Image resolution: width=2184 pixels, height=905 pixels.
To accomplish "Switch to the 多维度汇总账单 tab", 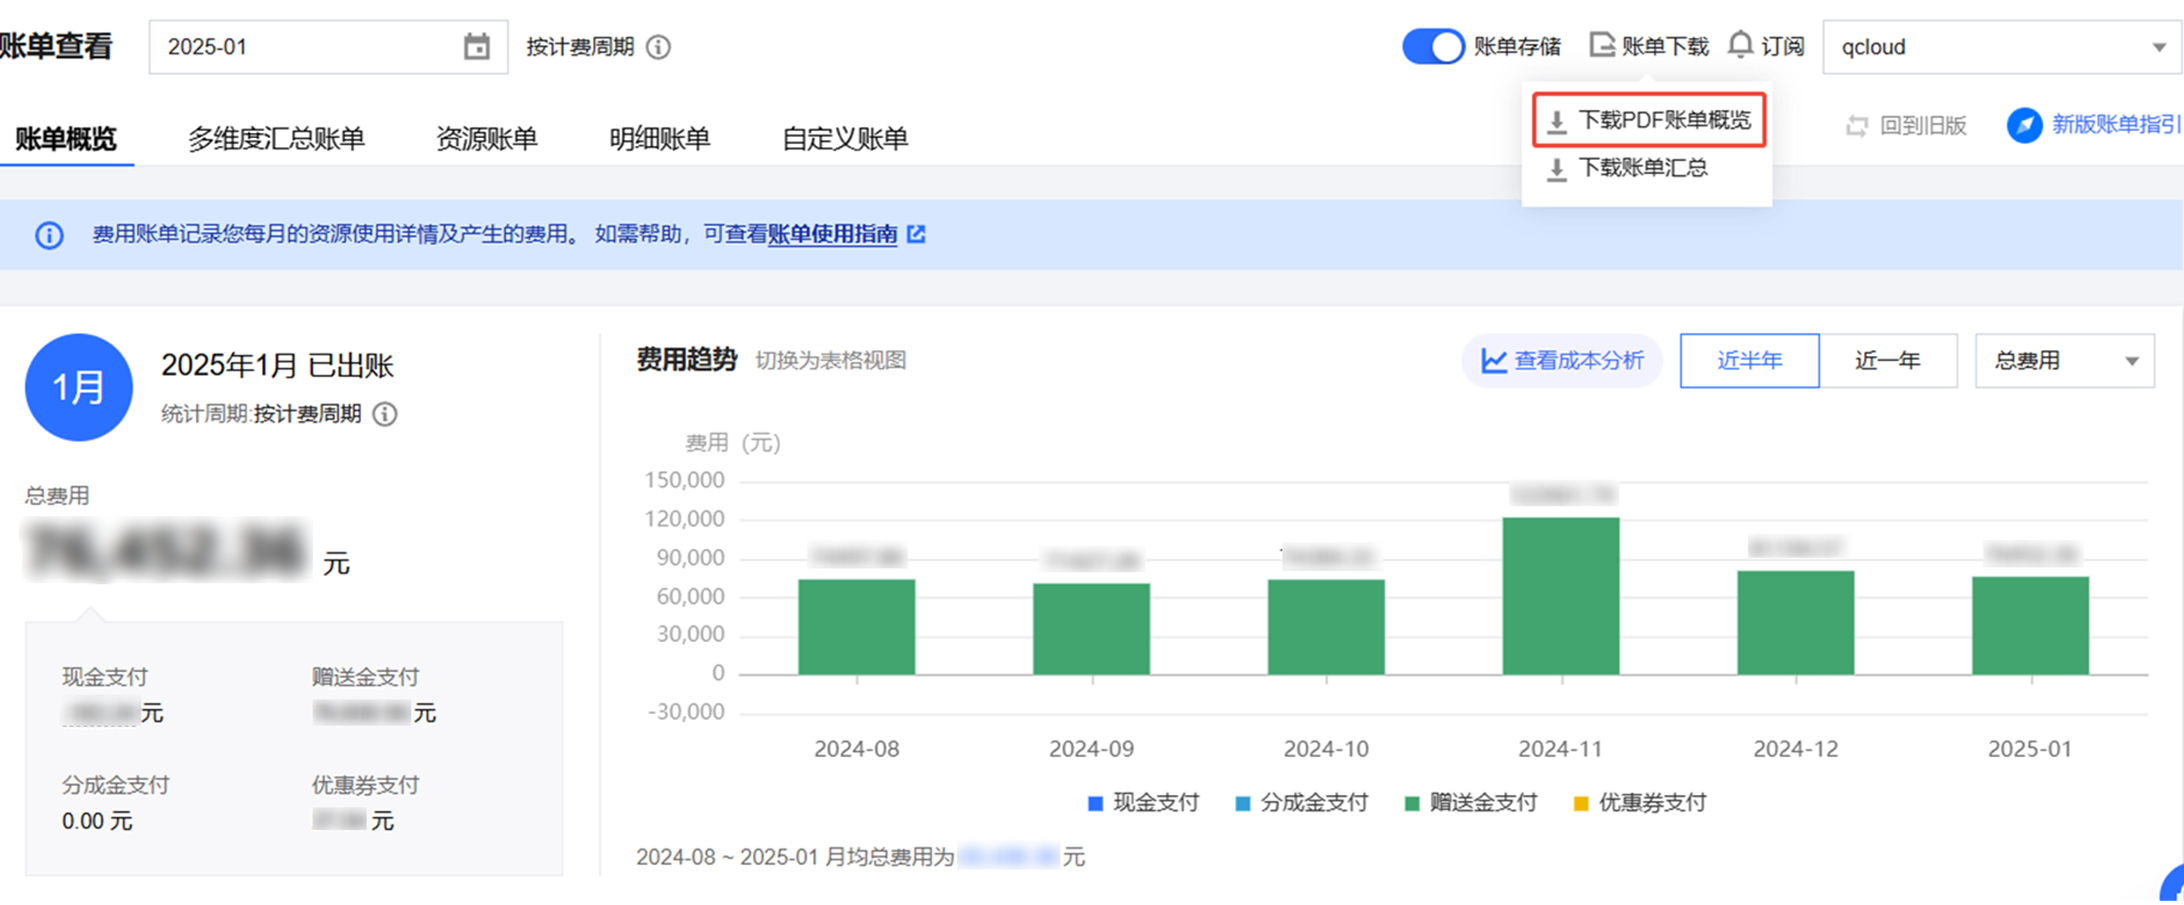I will (x=276, y=139).
